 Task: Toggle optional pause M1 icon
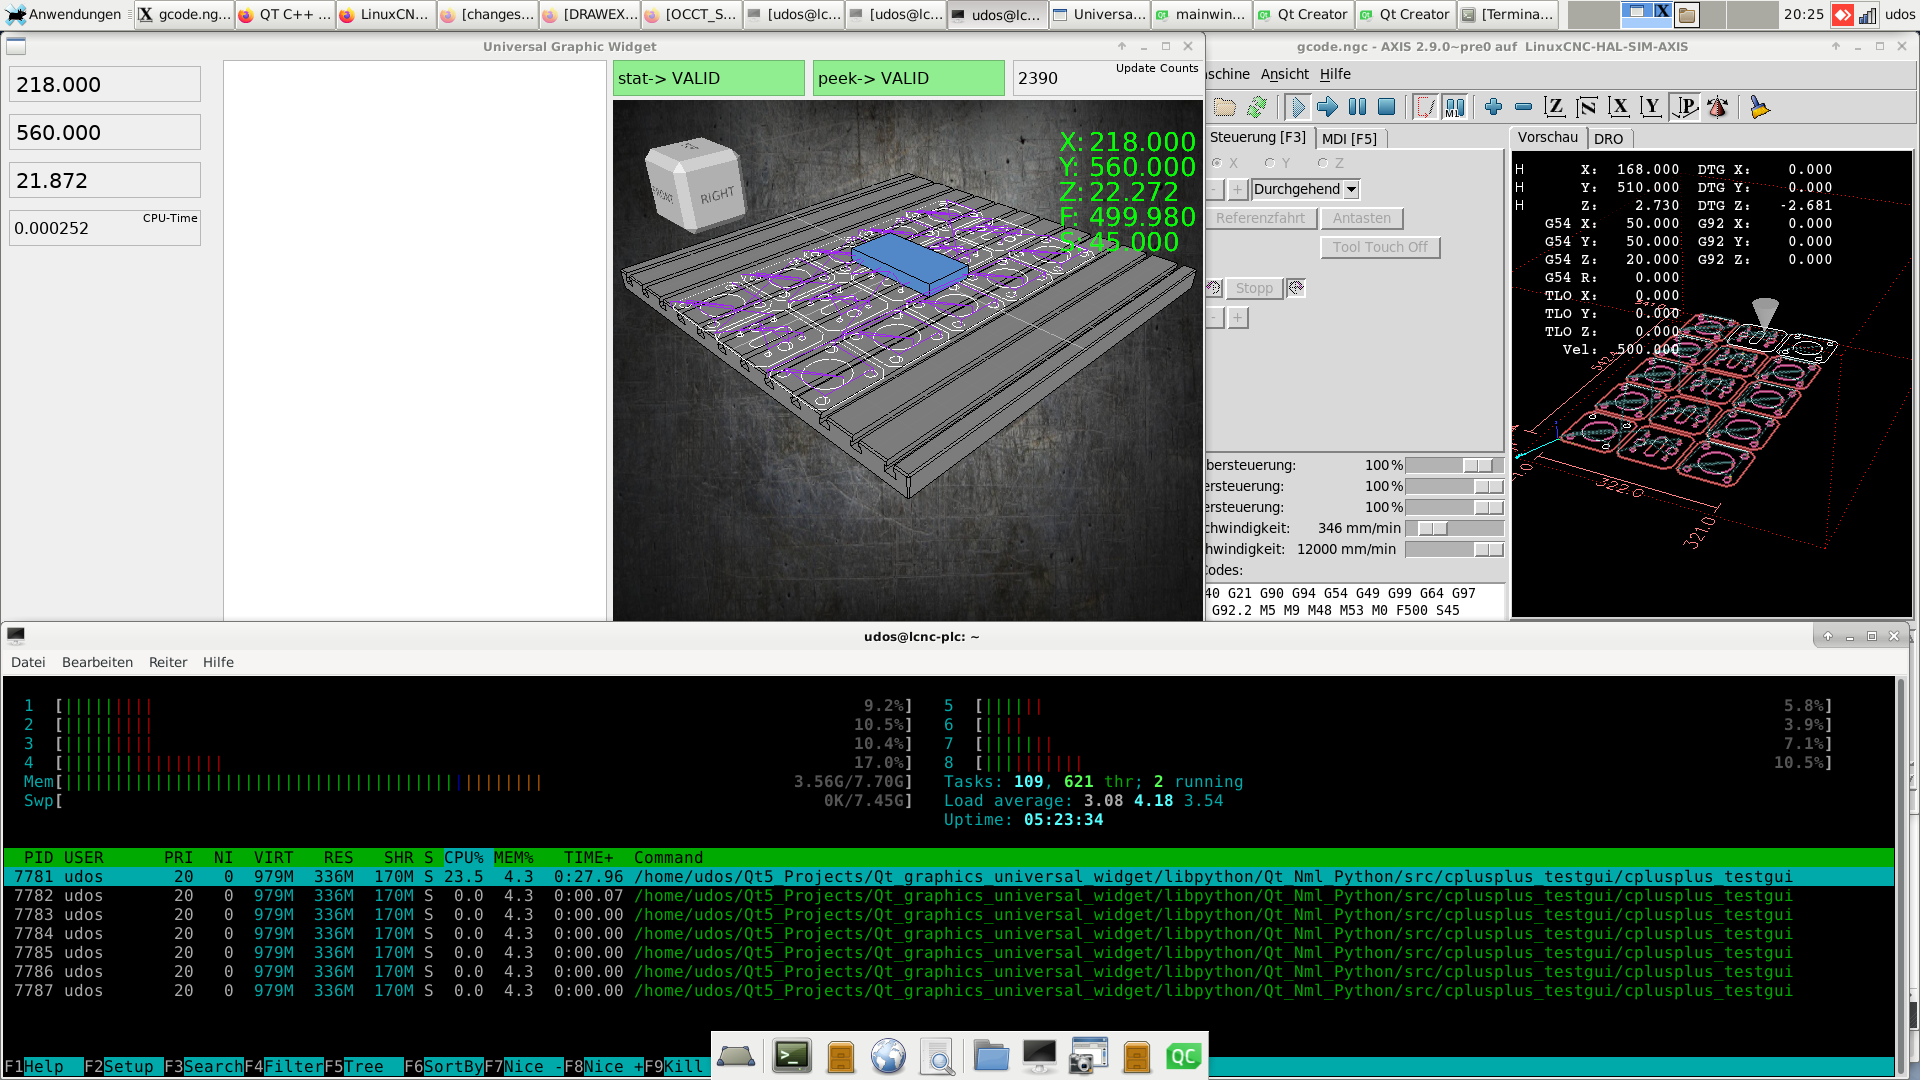click(x=1455, y=107)
